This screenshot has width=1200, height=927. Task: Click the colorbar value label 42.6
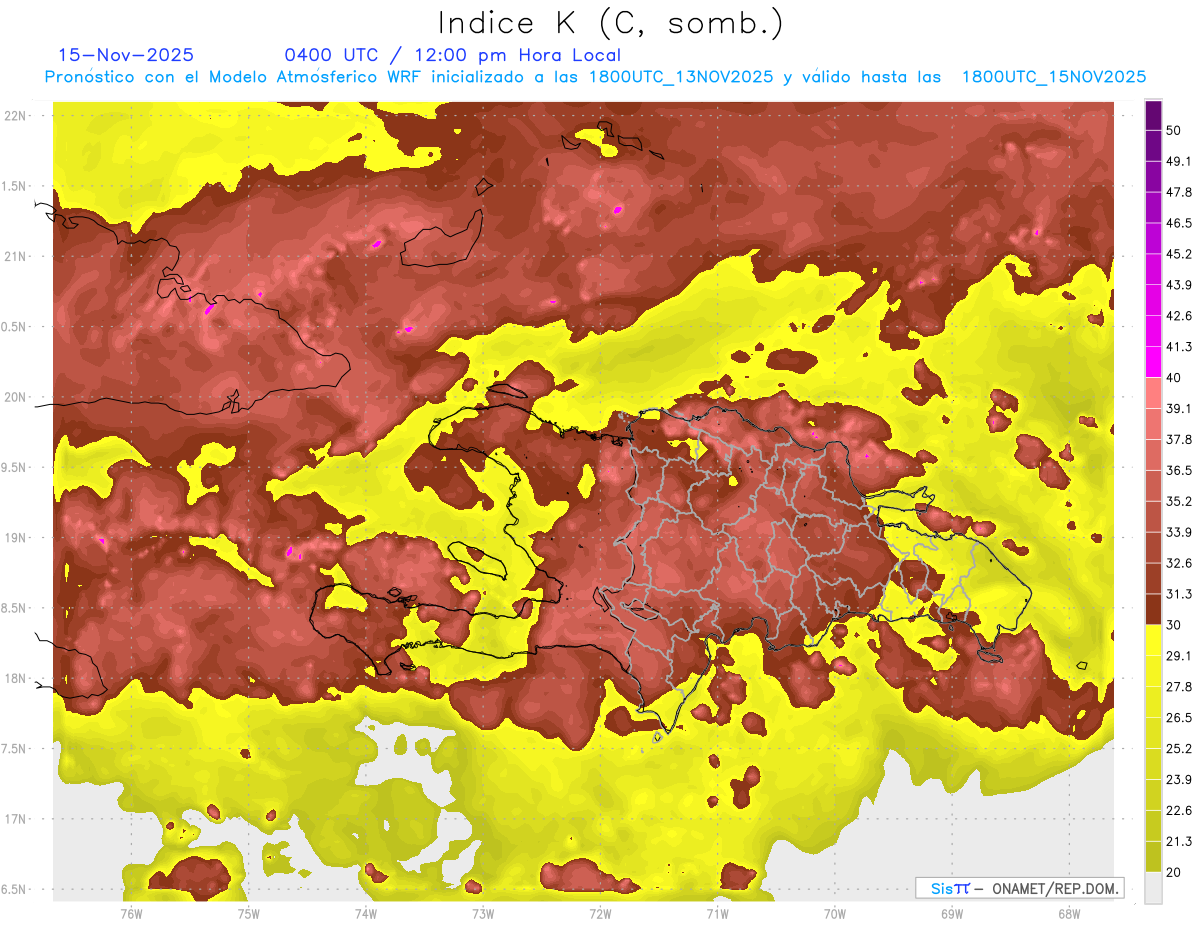click(1178, 316)
